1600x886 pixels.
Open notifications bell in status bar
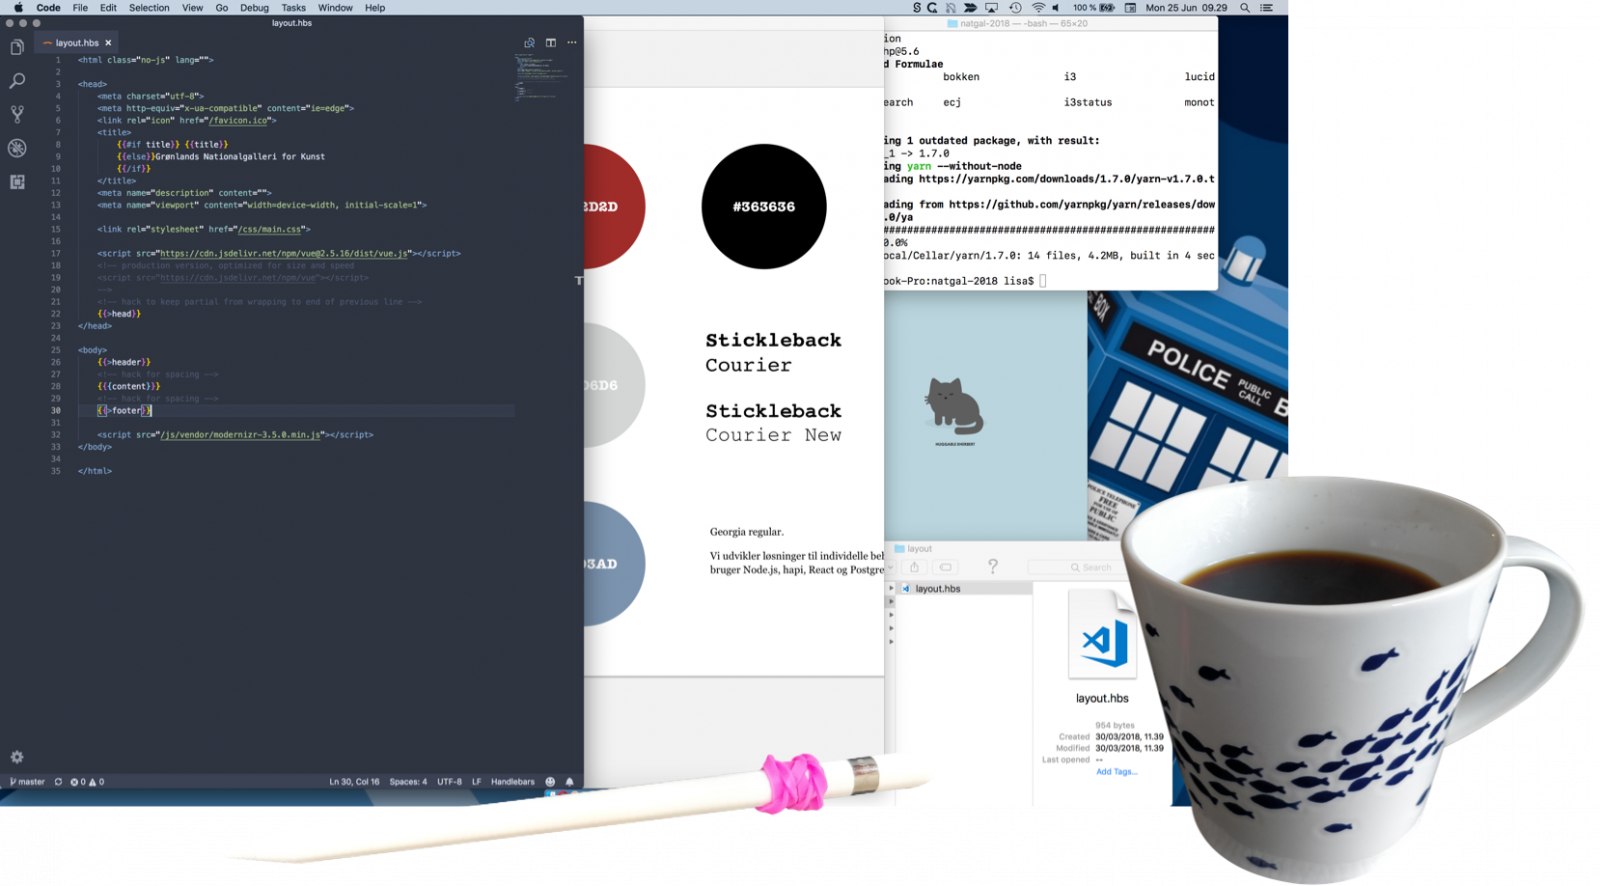pos(570,782)
